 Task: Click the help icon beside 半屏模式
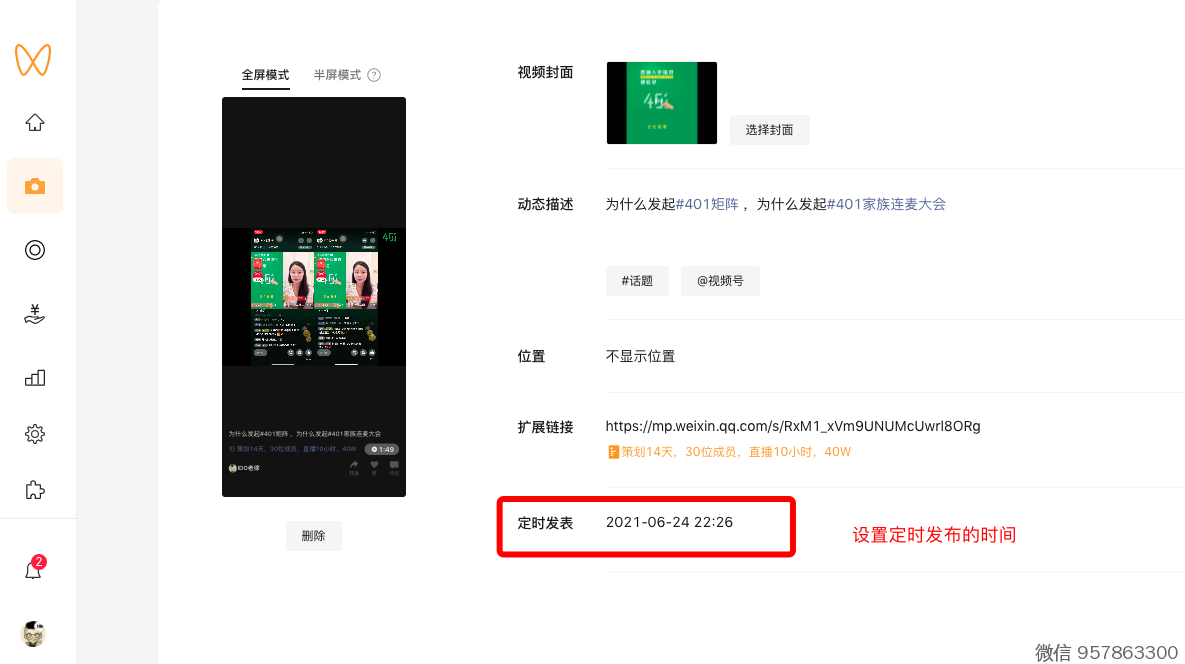374,75
